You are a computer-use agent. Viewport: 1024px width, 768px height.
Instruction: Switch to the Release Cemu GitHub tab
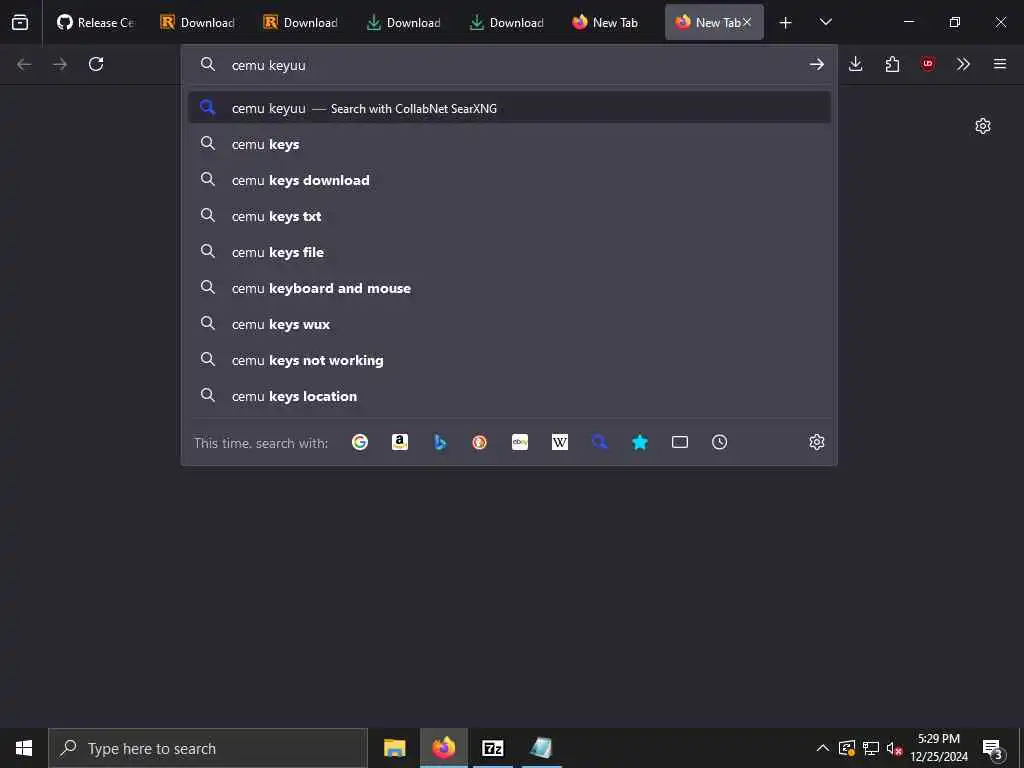[x=95, y=22]
